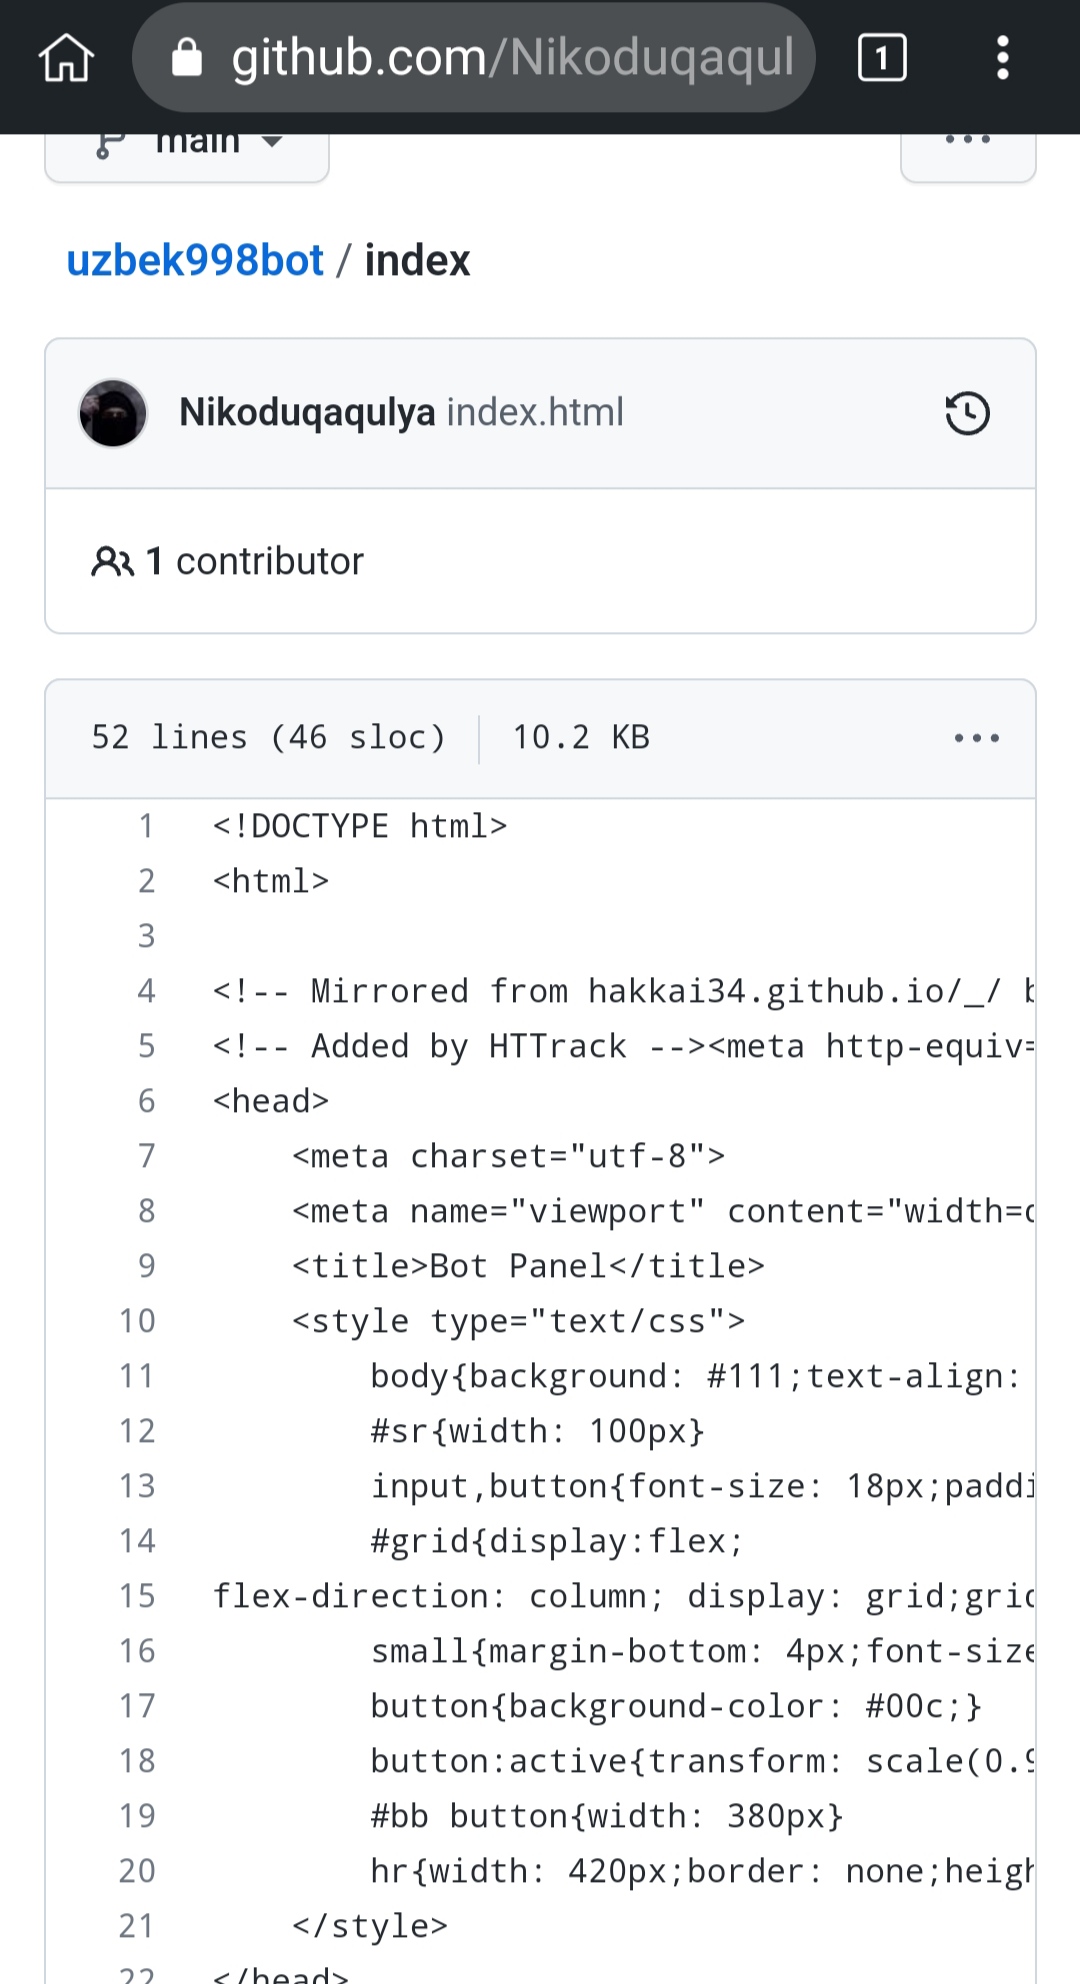The width and height of the screenshot is (1080, 1984).
Task: Click the 10.2 KB file size label
Action: (580, 737)
